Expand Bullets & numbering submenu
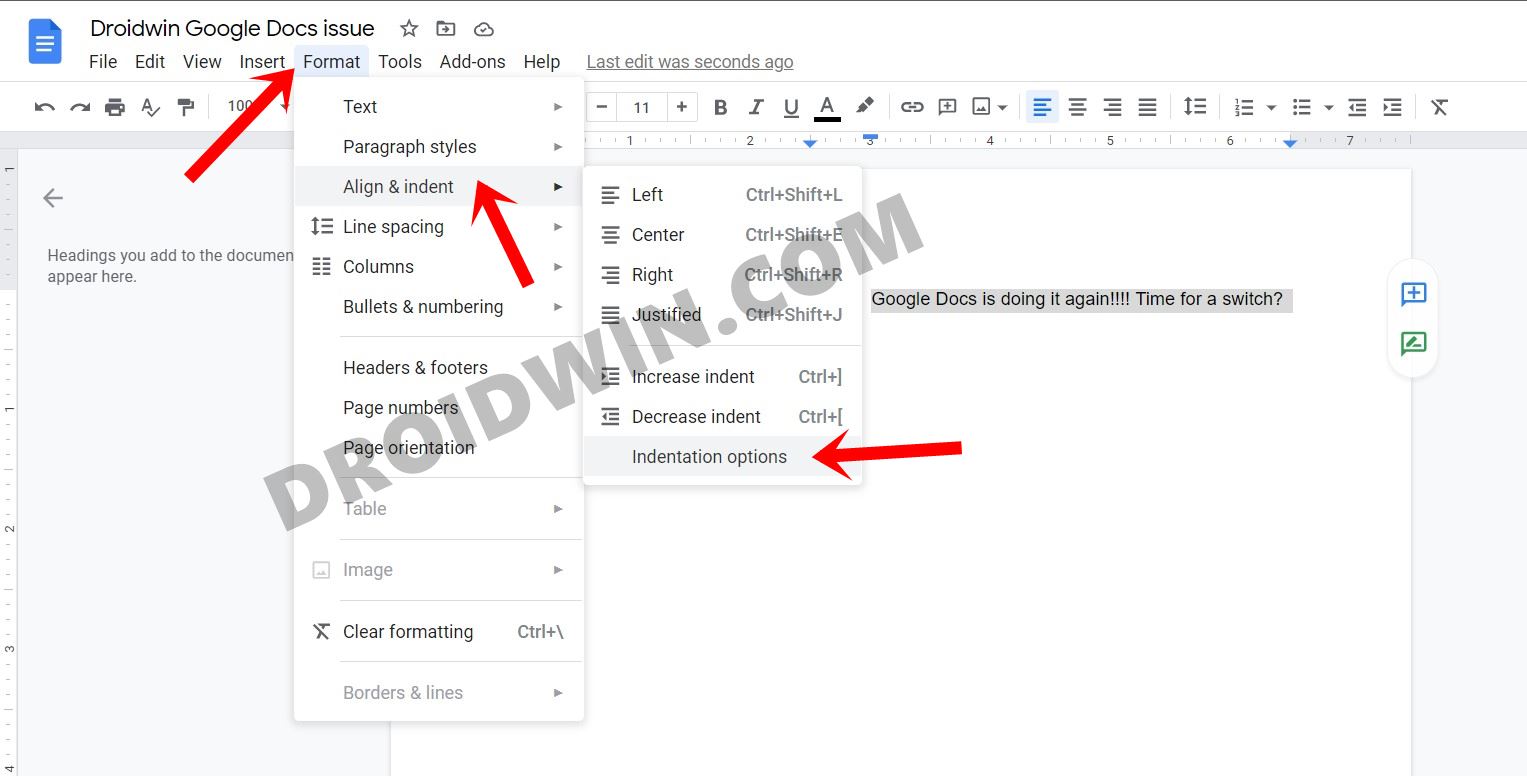The image size is (1527, 776). (439, 307)
